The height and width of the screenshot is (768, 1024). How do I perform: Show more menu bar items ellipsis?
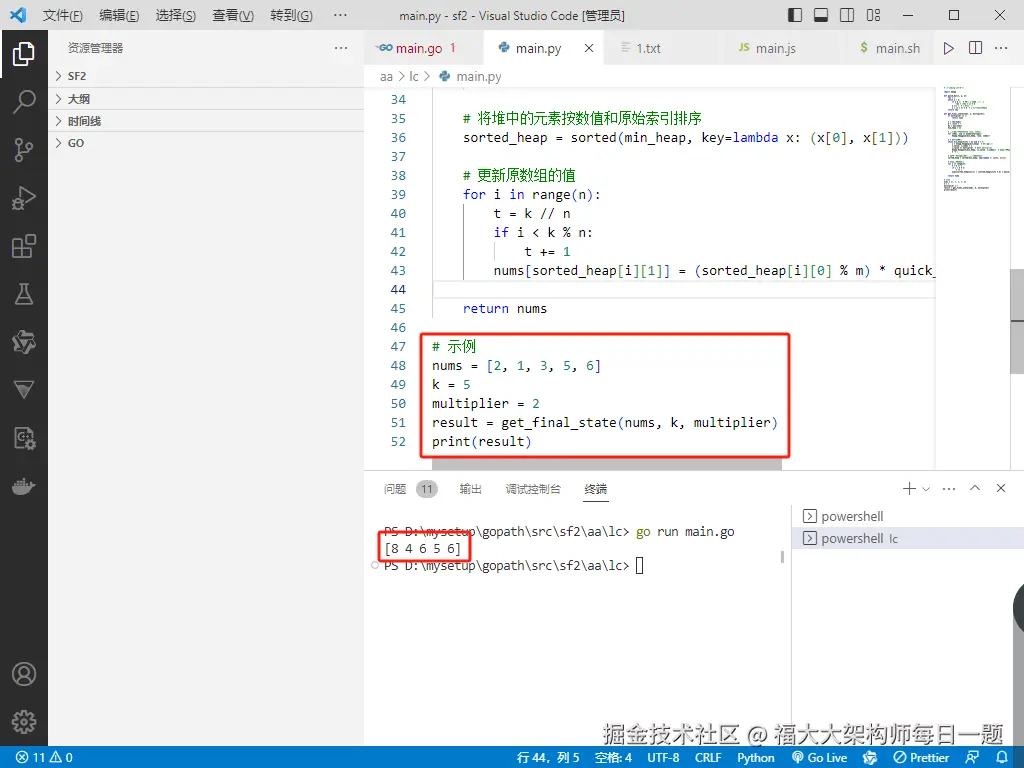[x=340, y=15]
